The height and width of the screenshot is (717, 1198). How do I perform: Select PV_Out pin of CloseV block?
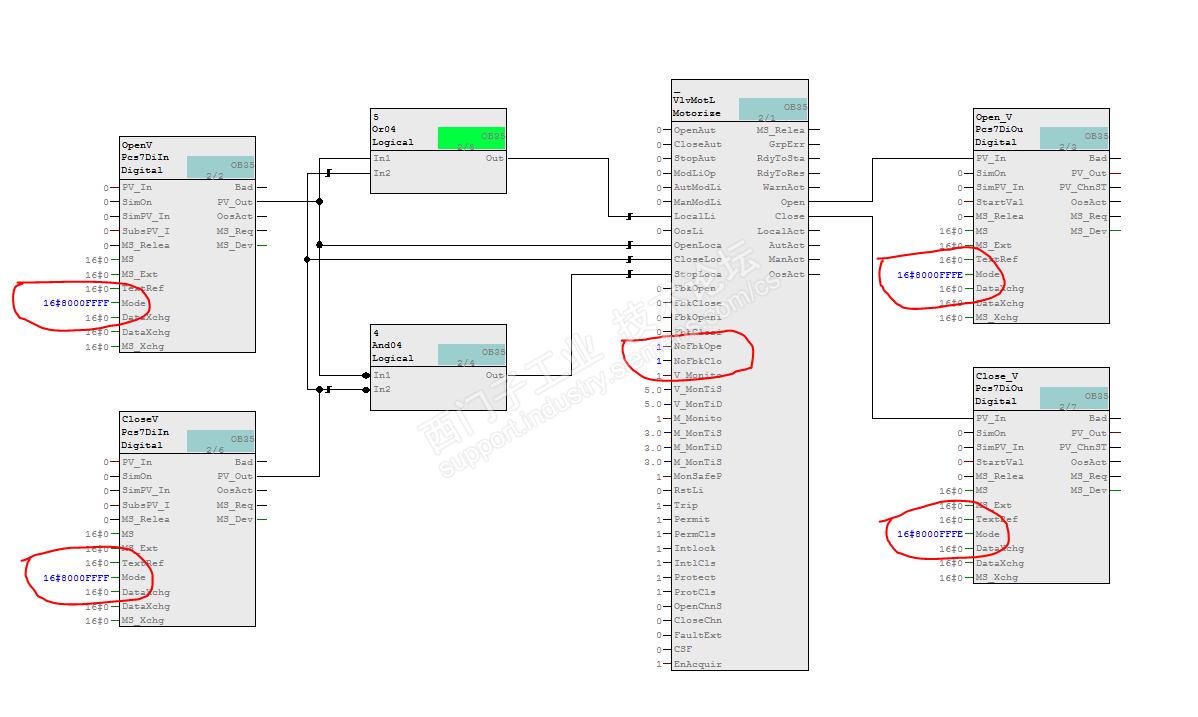(235, 476)
